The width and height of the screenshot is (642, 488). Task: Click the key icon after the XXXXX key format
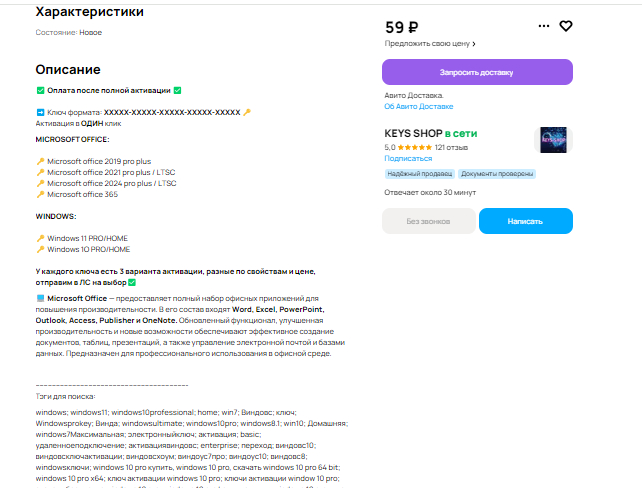[247, 113]
